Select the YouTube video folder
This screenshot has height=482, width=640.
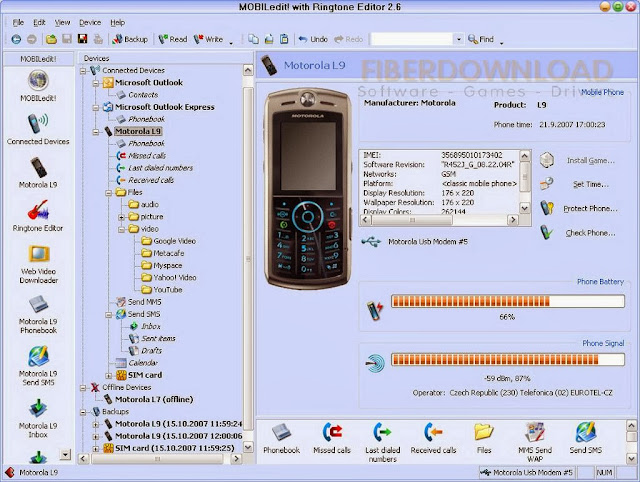(168, 290)
